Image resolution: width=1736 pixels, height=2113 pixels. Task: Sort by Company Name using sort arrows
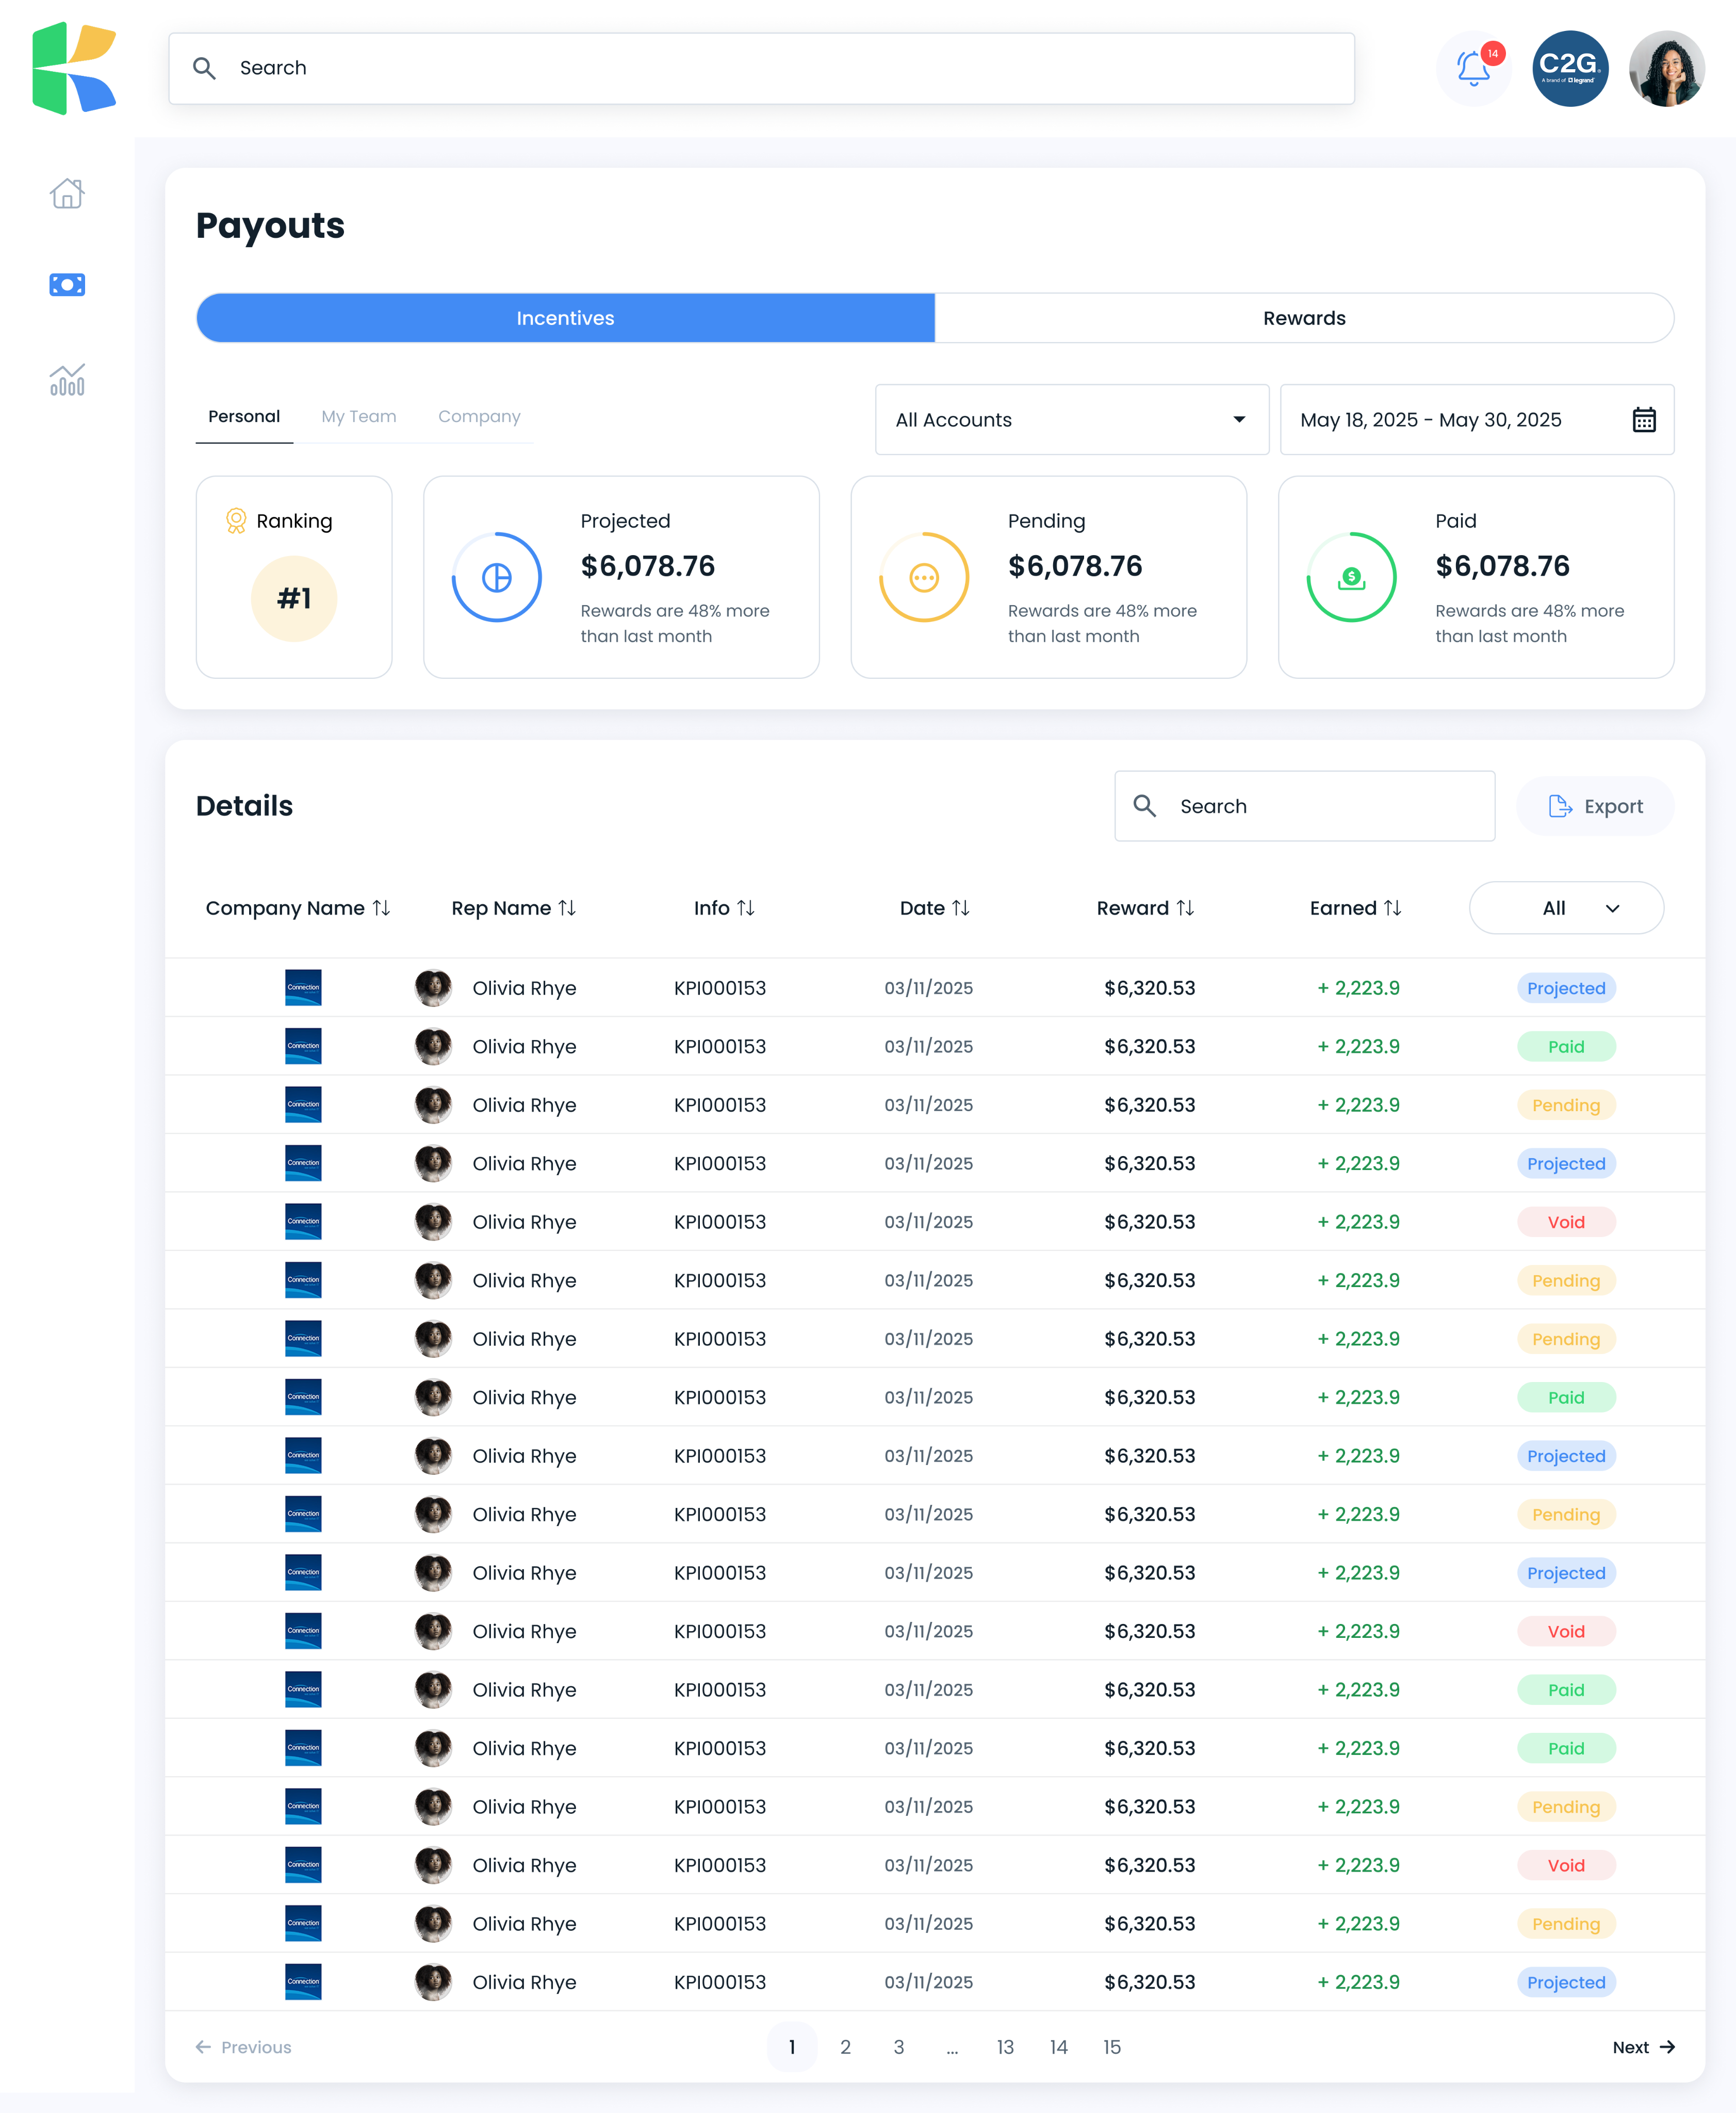click(382, 908)
